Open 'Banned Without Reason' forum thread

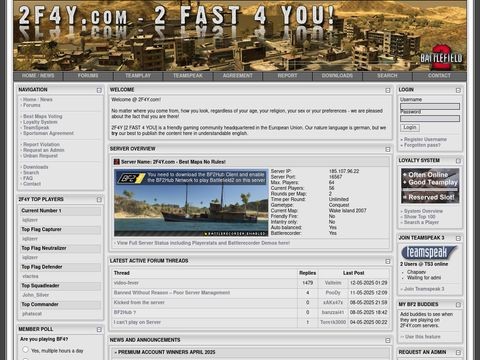click(172, 293)
